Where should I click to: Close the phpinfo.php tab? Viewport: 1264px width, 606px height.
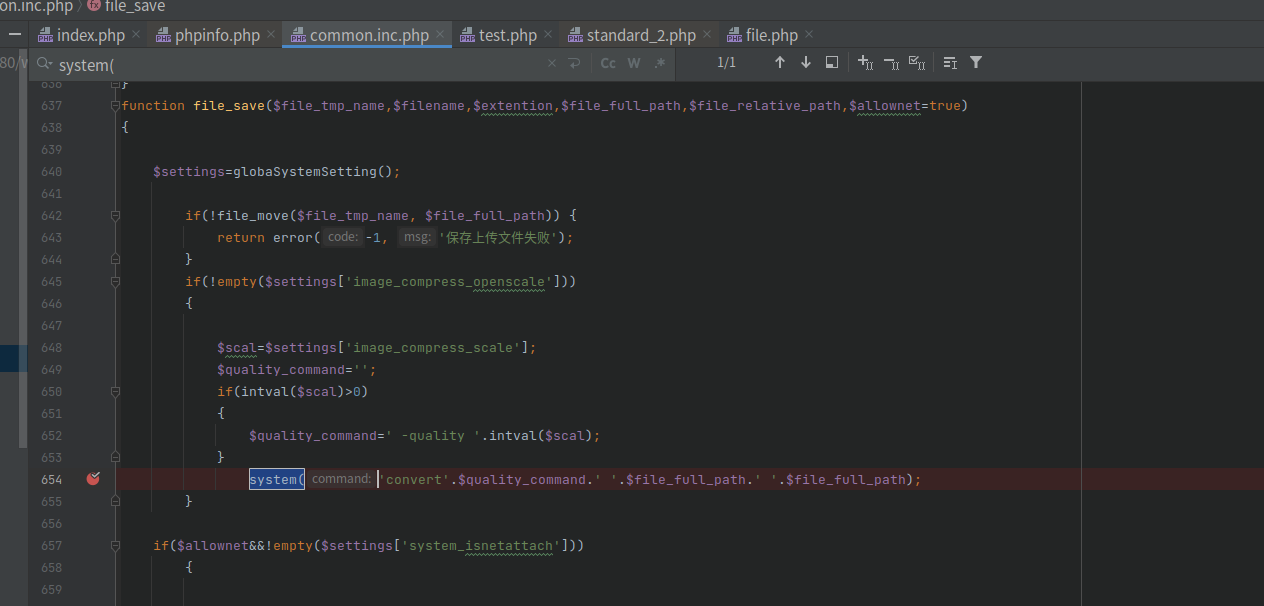[271, 35]
